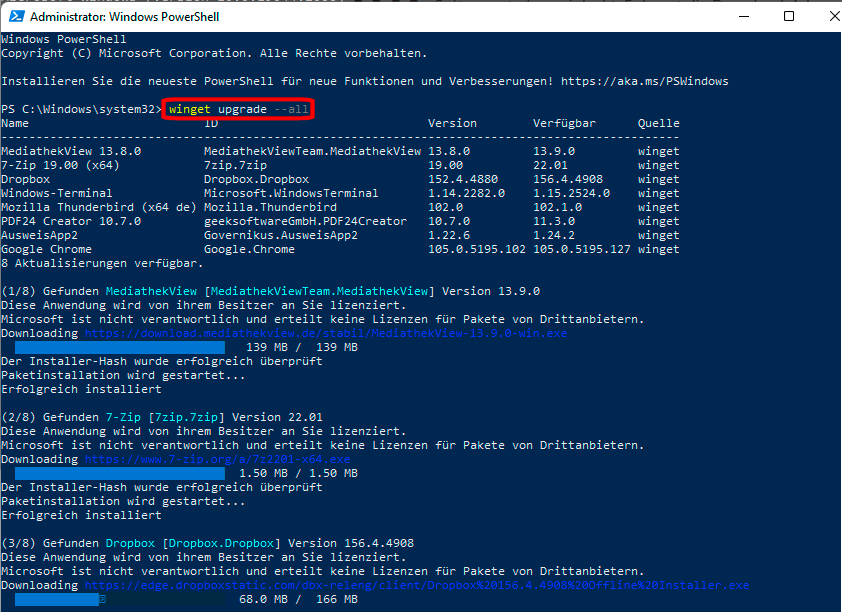This screenshot has height=612, width=842.
Task: Select the 'AusweisApp2' name entry
Action: pos(39,235)
